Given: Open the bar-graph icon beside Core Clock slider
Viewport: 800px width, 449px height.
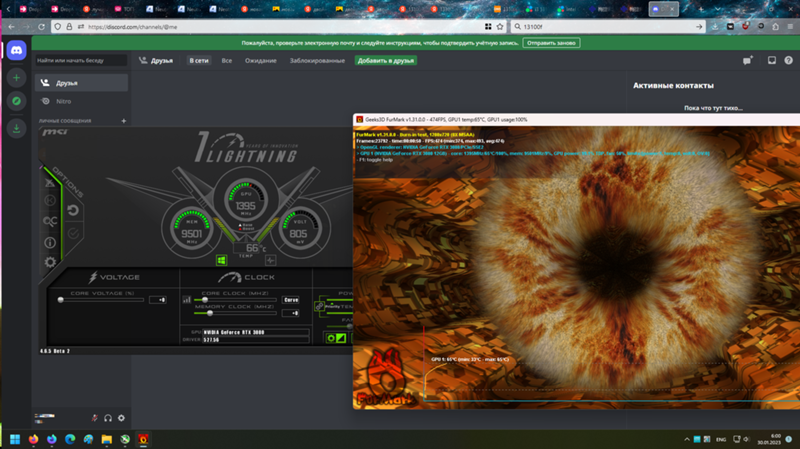Looking at the screenshot, I should [x=187, y=300].
